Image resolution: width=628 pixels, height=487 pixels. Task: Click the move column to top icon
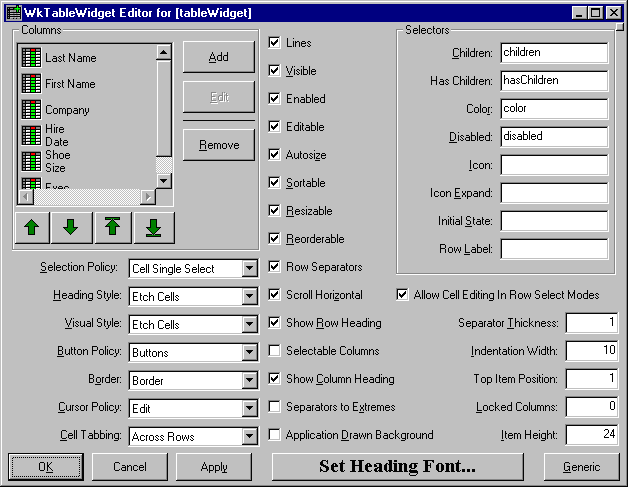112,227
